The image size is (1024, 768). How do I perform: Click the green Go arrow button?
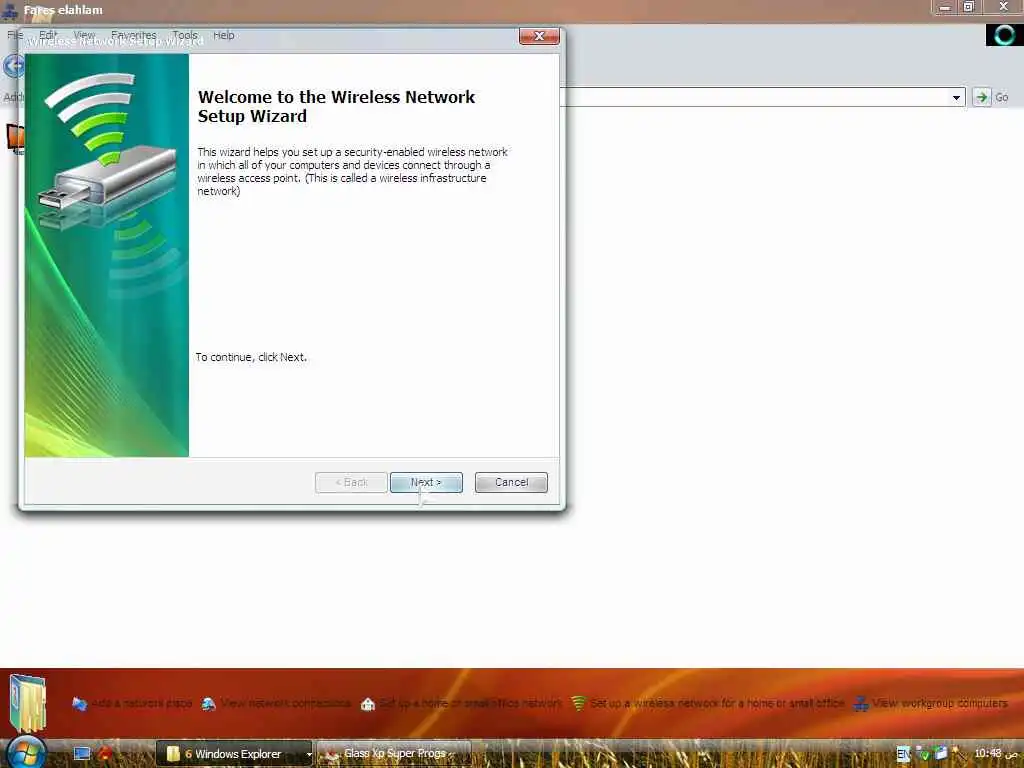(982, 97)
